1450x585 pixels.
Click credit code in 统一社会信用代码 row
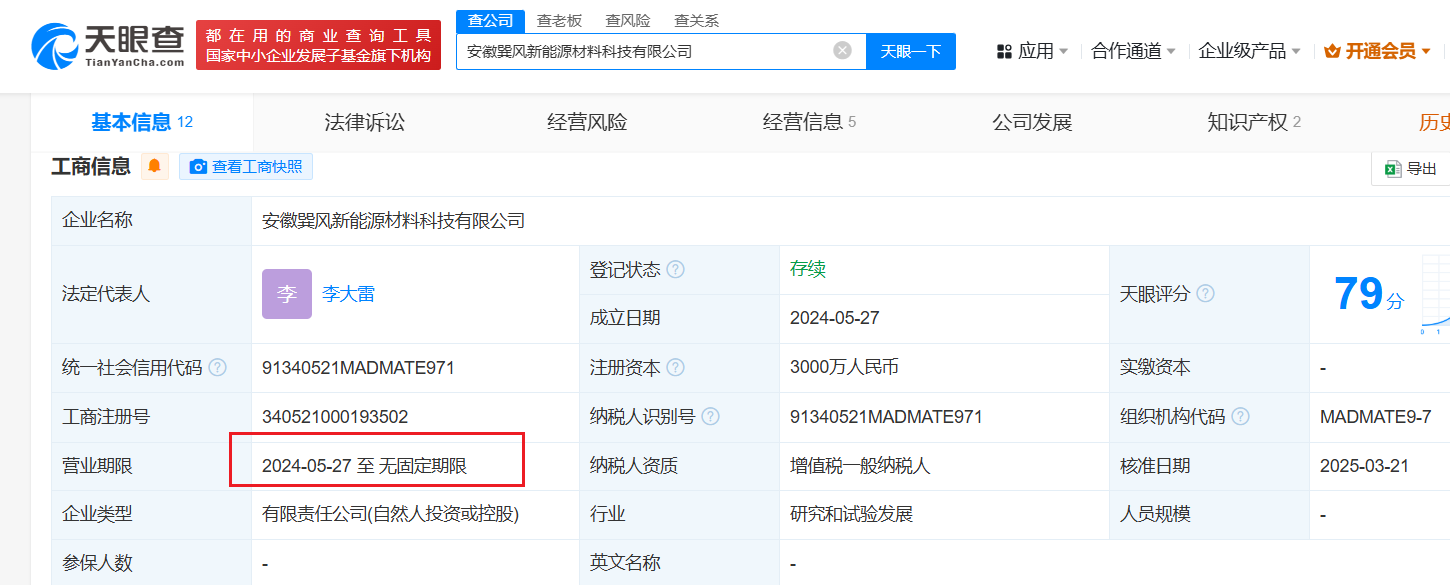[358, 368]
